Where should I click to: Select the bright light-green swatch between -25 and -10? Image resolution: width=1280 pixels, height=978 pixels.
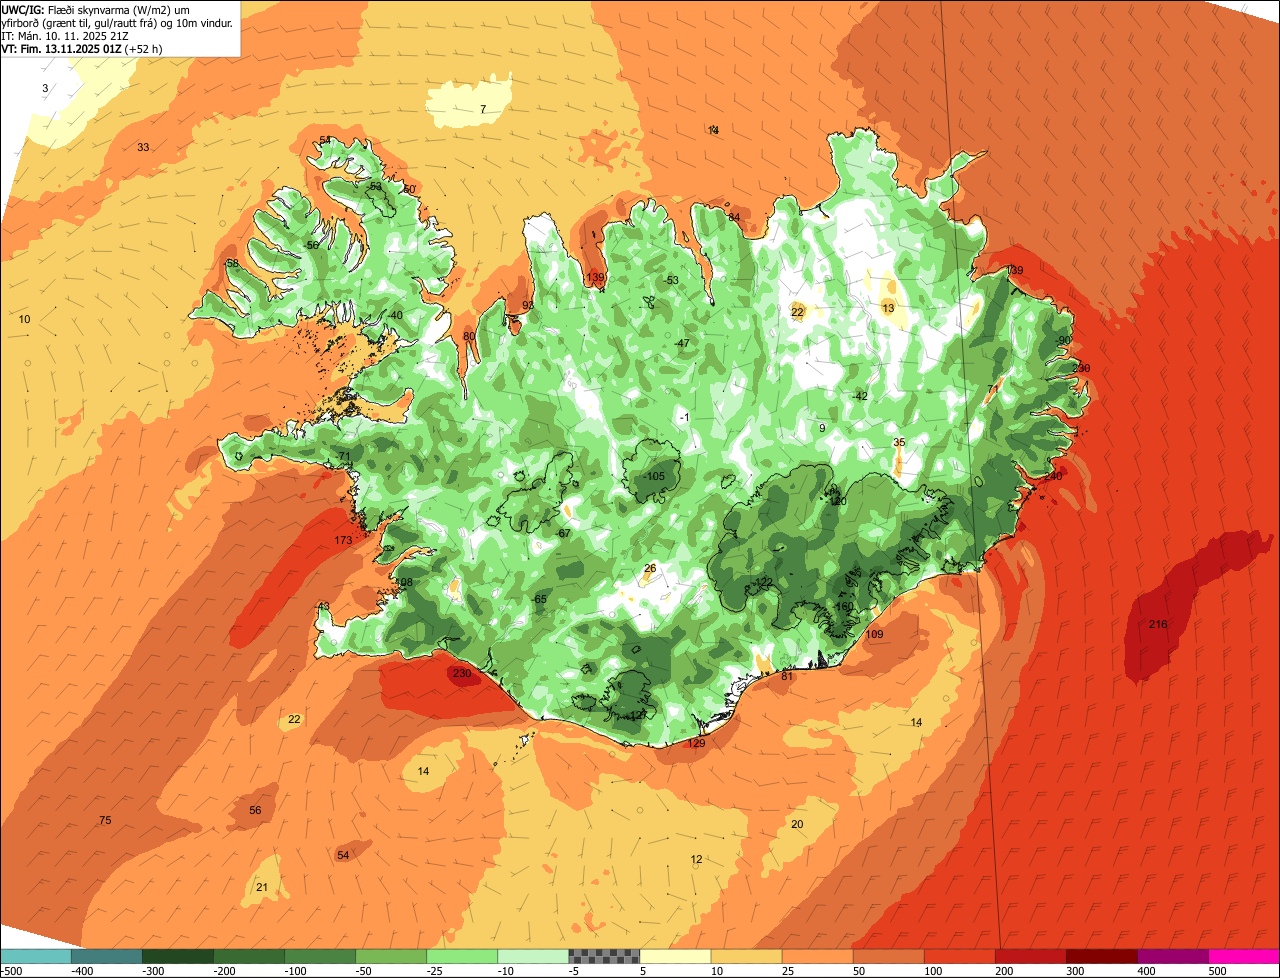tap(462, 956)
